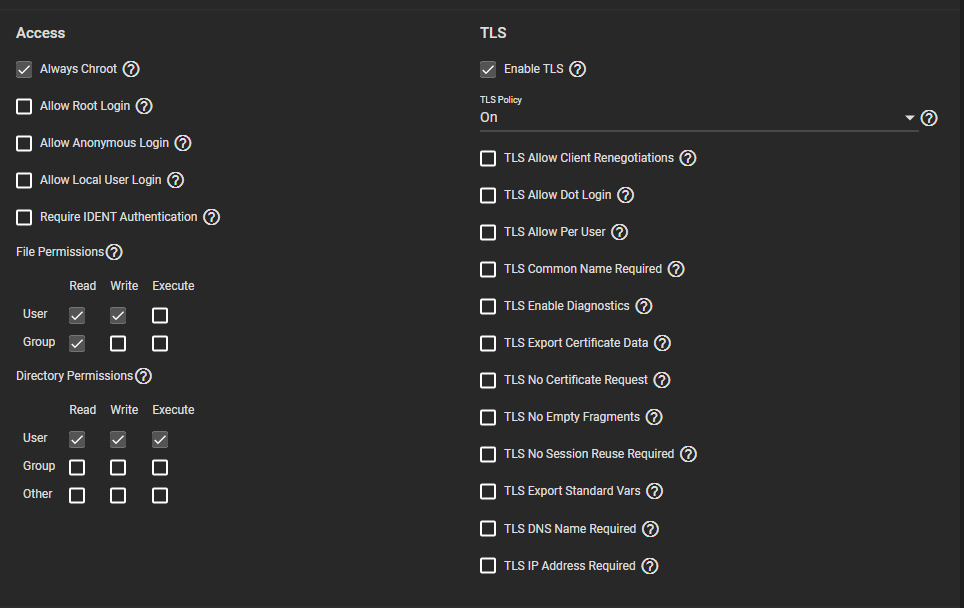Open Directory Permissions help tooltip

(x=143, y=376)
